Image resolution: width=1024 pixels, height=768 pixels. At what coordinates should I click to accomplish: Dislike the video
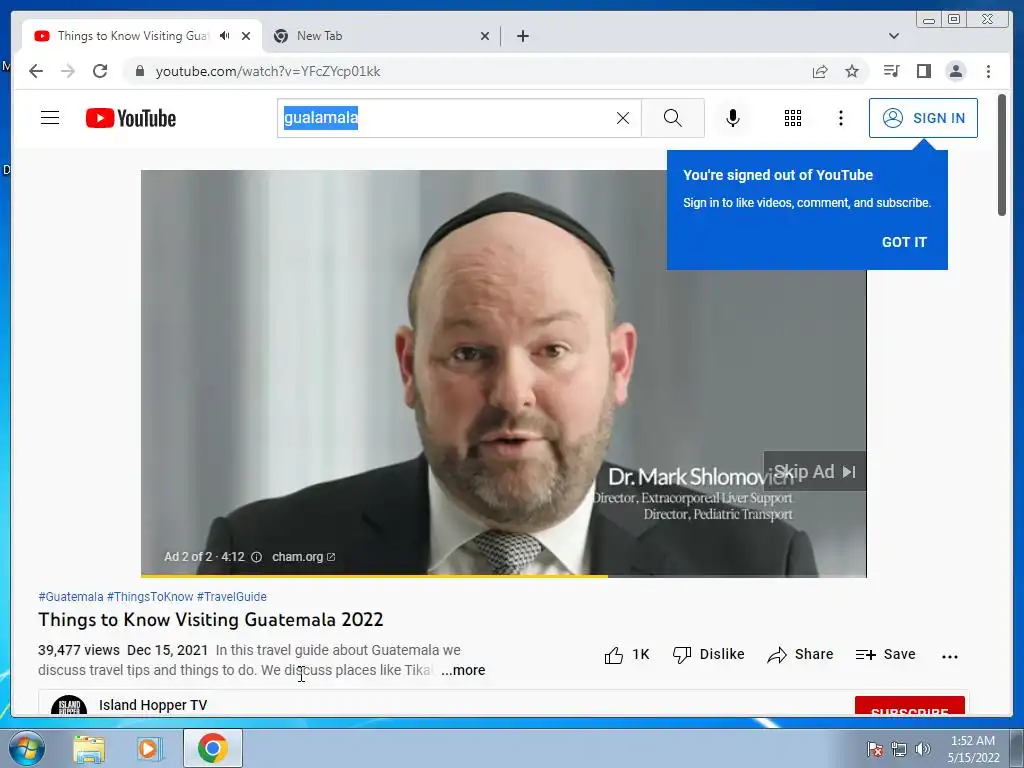coord(709,655)
